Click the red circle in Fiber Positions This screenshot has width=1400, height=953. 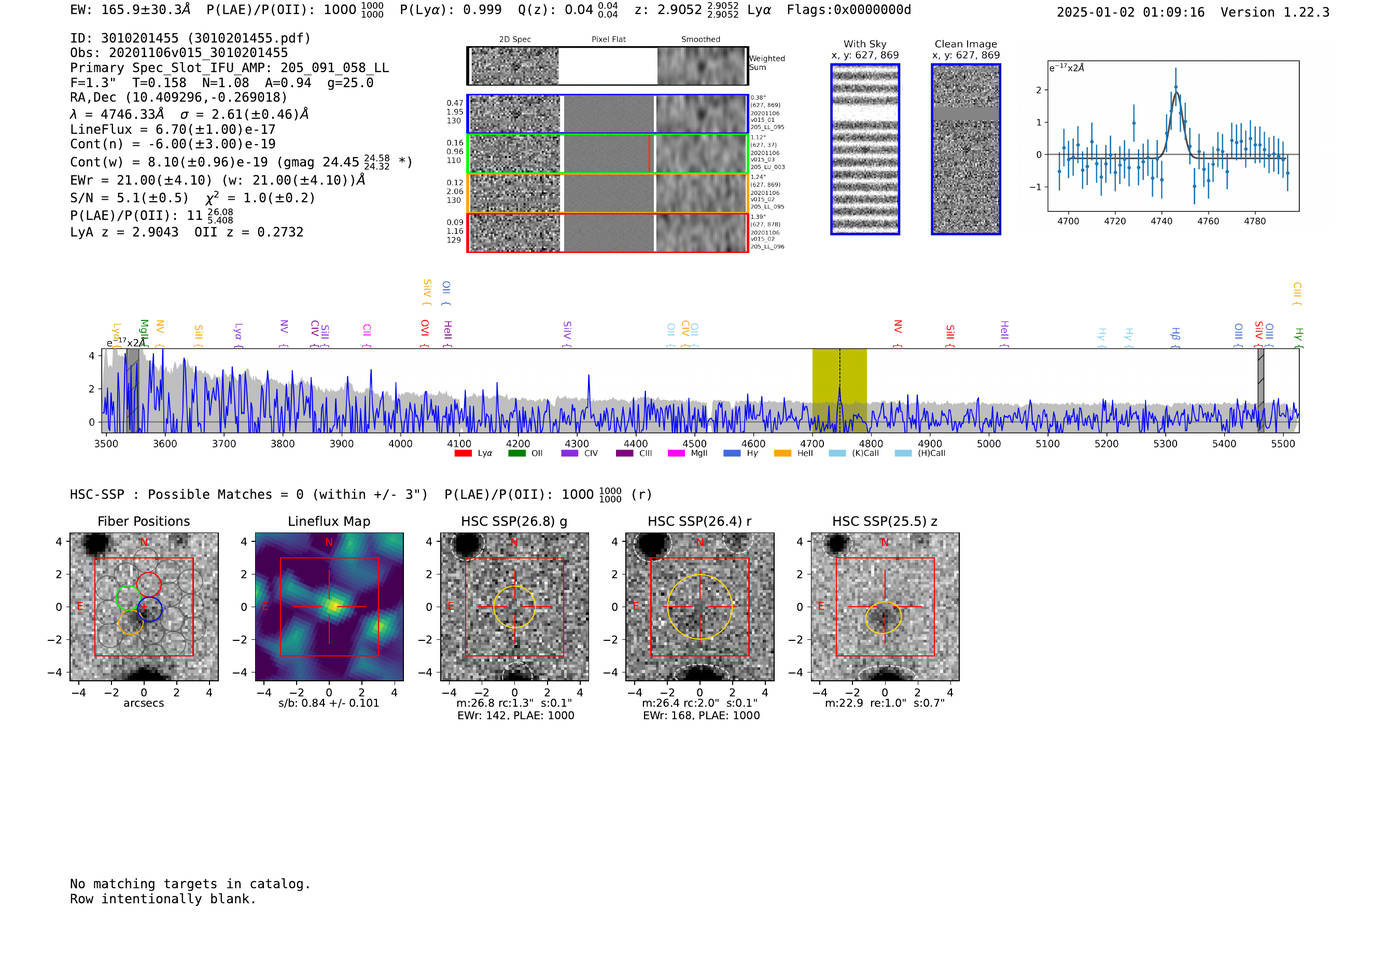(x=148, y=584)
